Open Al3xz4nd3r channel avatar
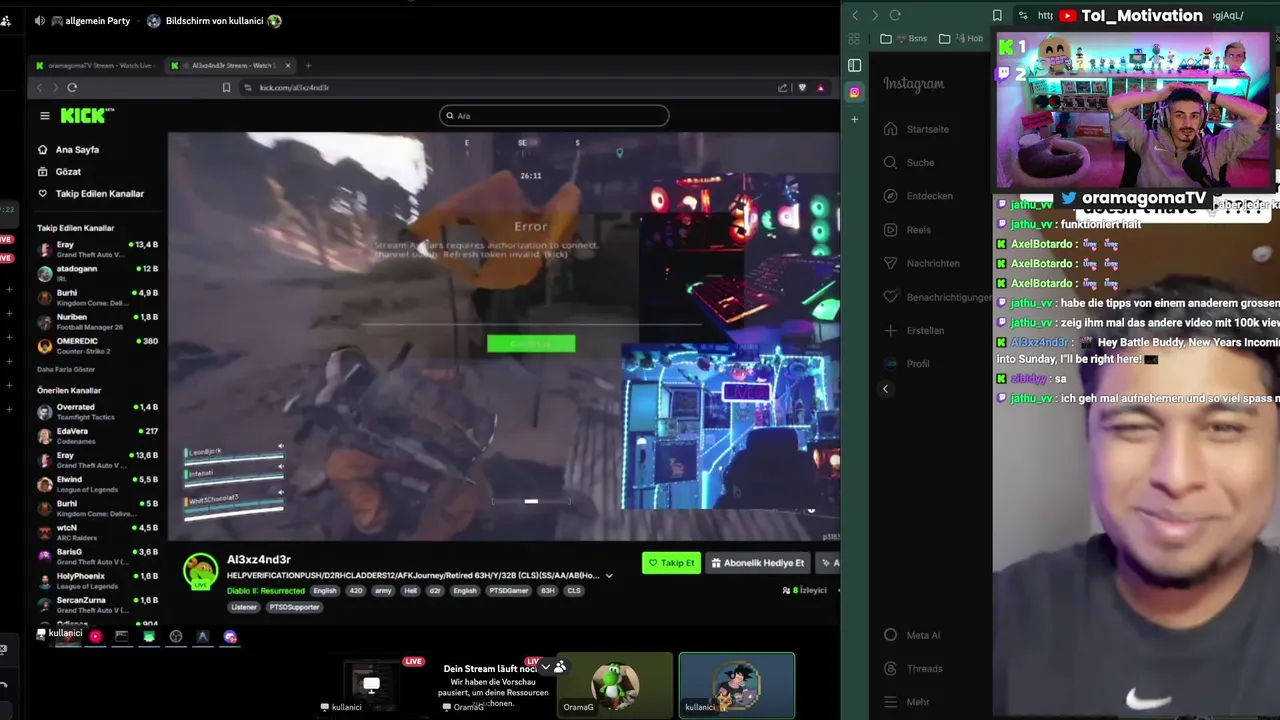Image resolution: width=1280 pixels, height=720 pixels. pyautogui.click(x=201, y=572)
